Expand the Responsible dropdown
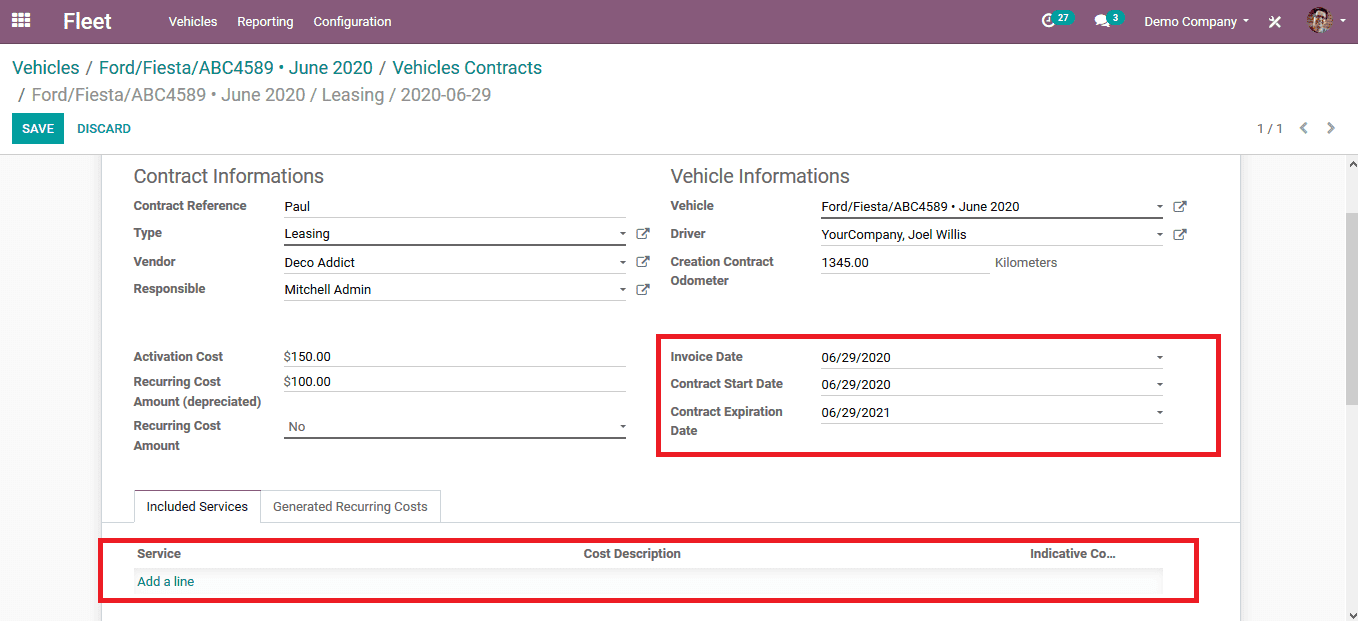Viewport: 1361px width, 621px height. (x=622, y=290)
